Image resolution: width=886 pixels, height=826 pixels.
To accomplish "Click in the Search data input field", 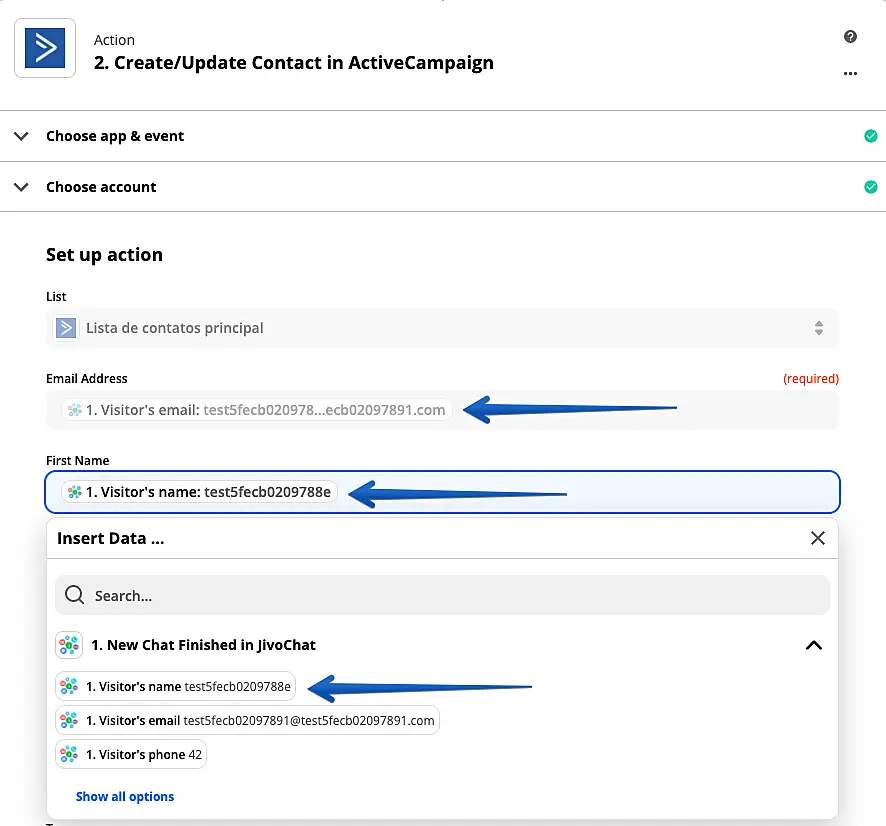I will [450, 596].
